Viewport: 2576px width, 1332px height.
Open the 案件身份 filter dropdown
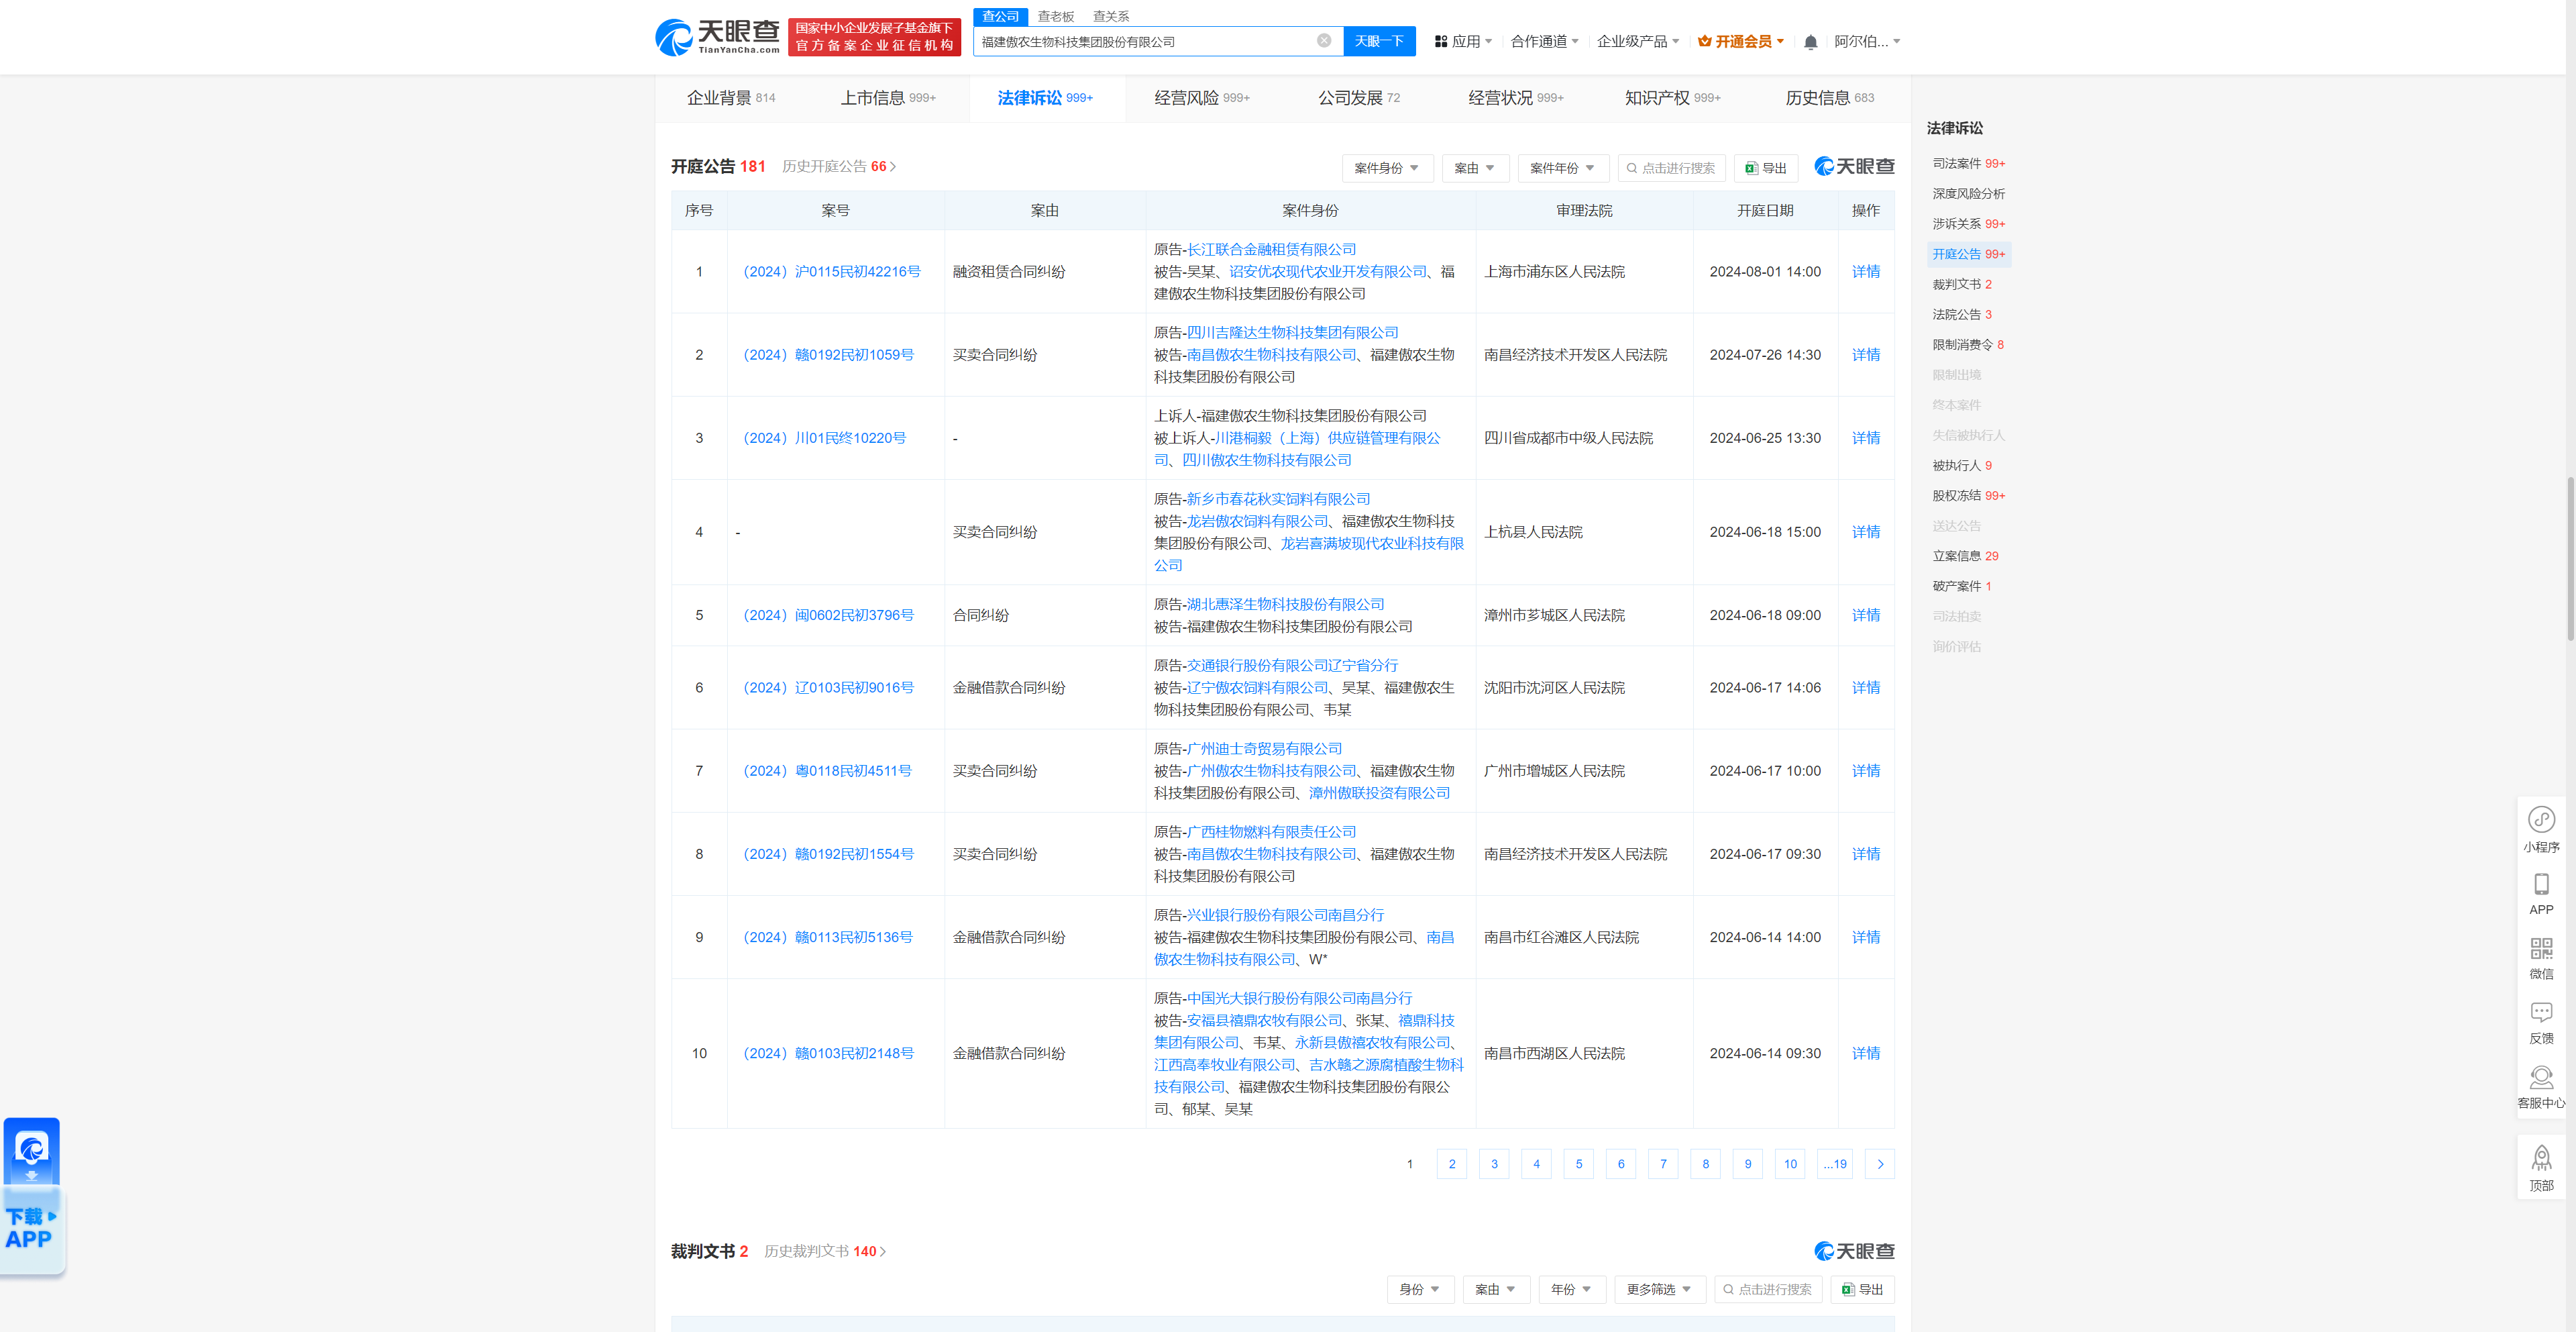(1387, 168)
